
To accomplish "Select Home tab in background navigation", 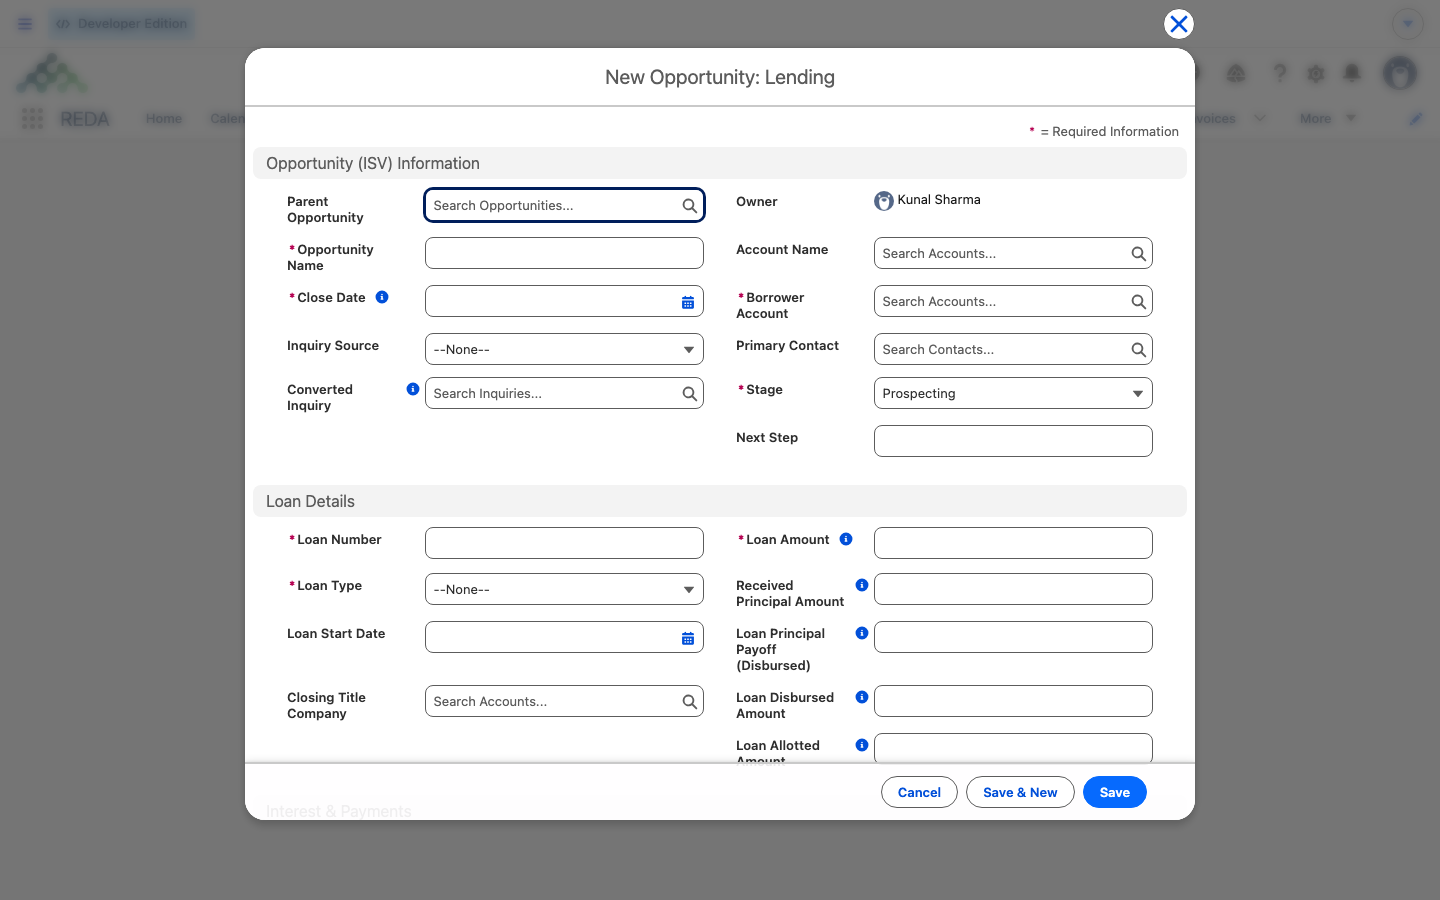I will [x=164, y=119].
